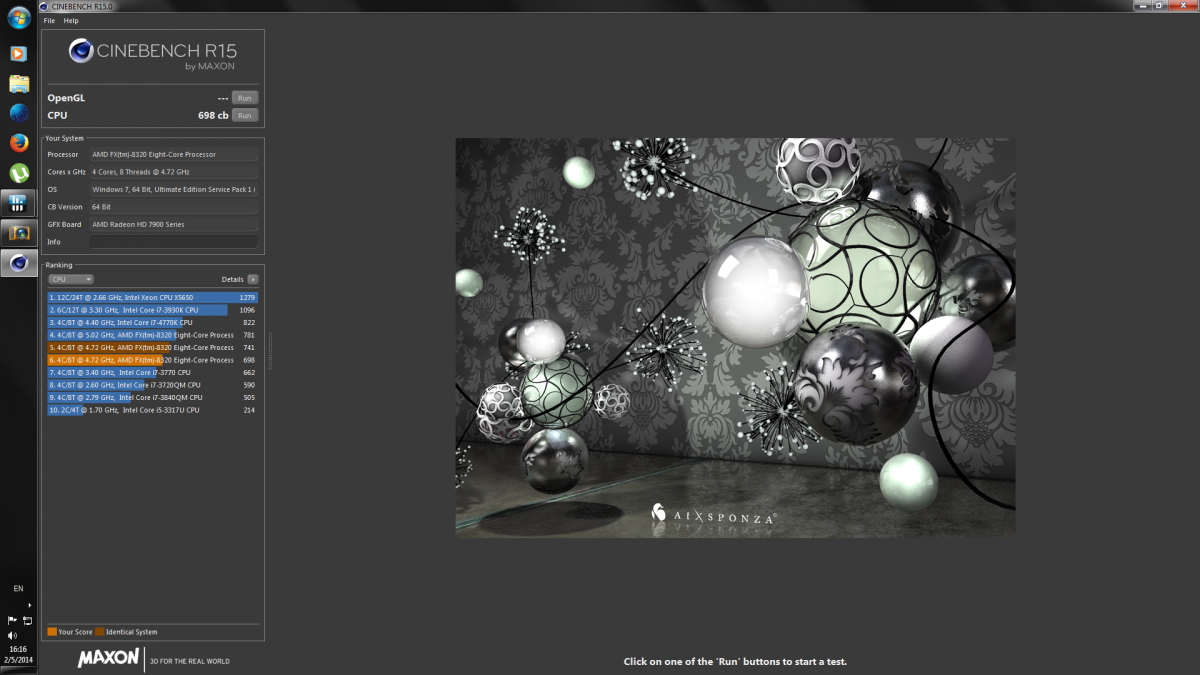Launch Windows Media Player from taskbar
This screenshot has width=1200, height=675.
pyautogui.click(x=19, y=54)
